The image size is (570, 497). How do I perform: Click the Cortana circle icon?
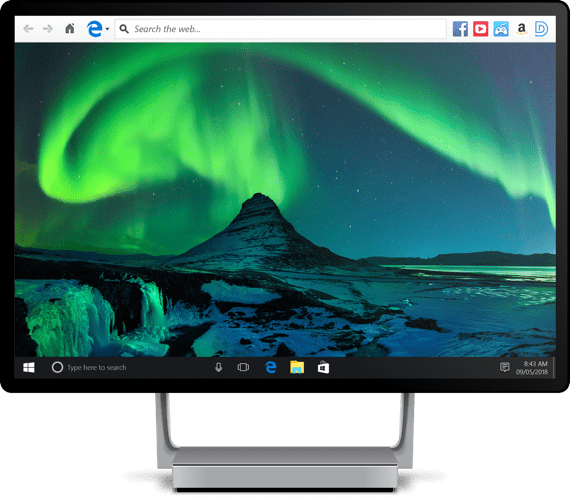pyautogui.click(x=57, y=367)
